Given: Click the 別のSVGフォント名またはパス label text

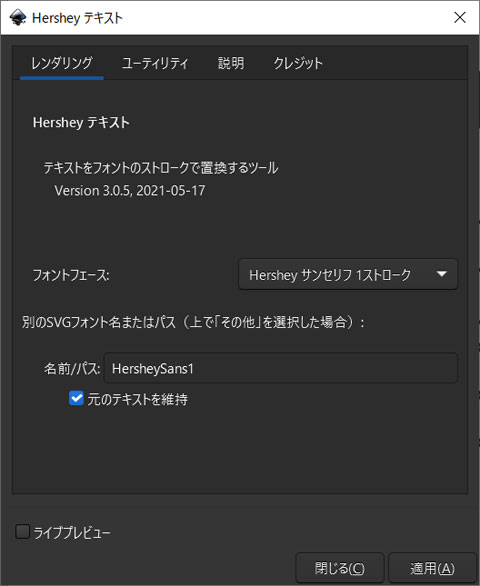Looking at the screenshot, I should point(193,322).
